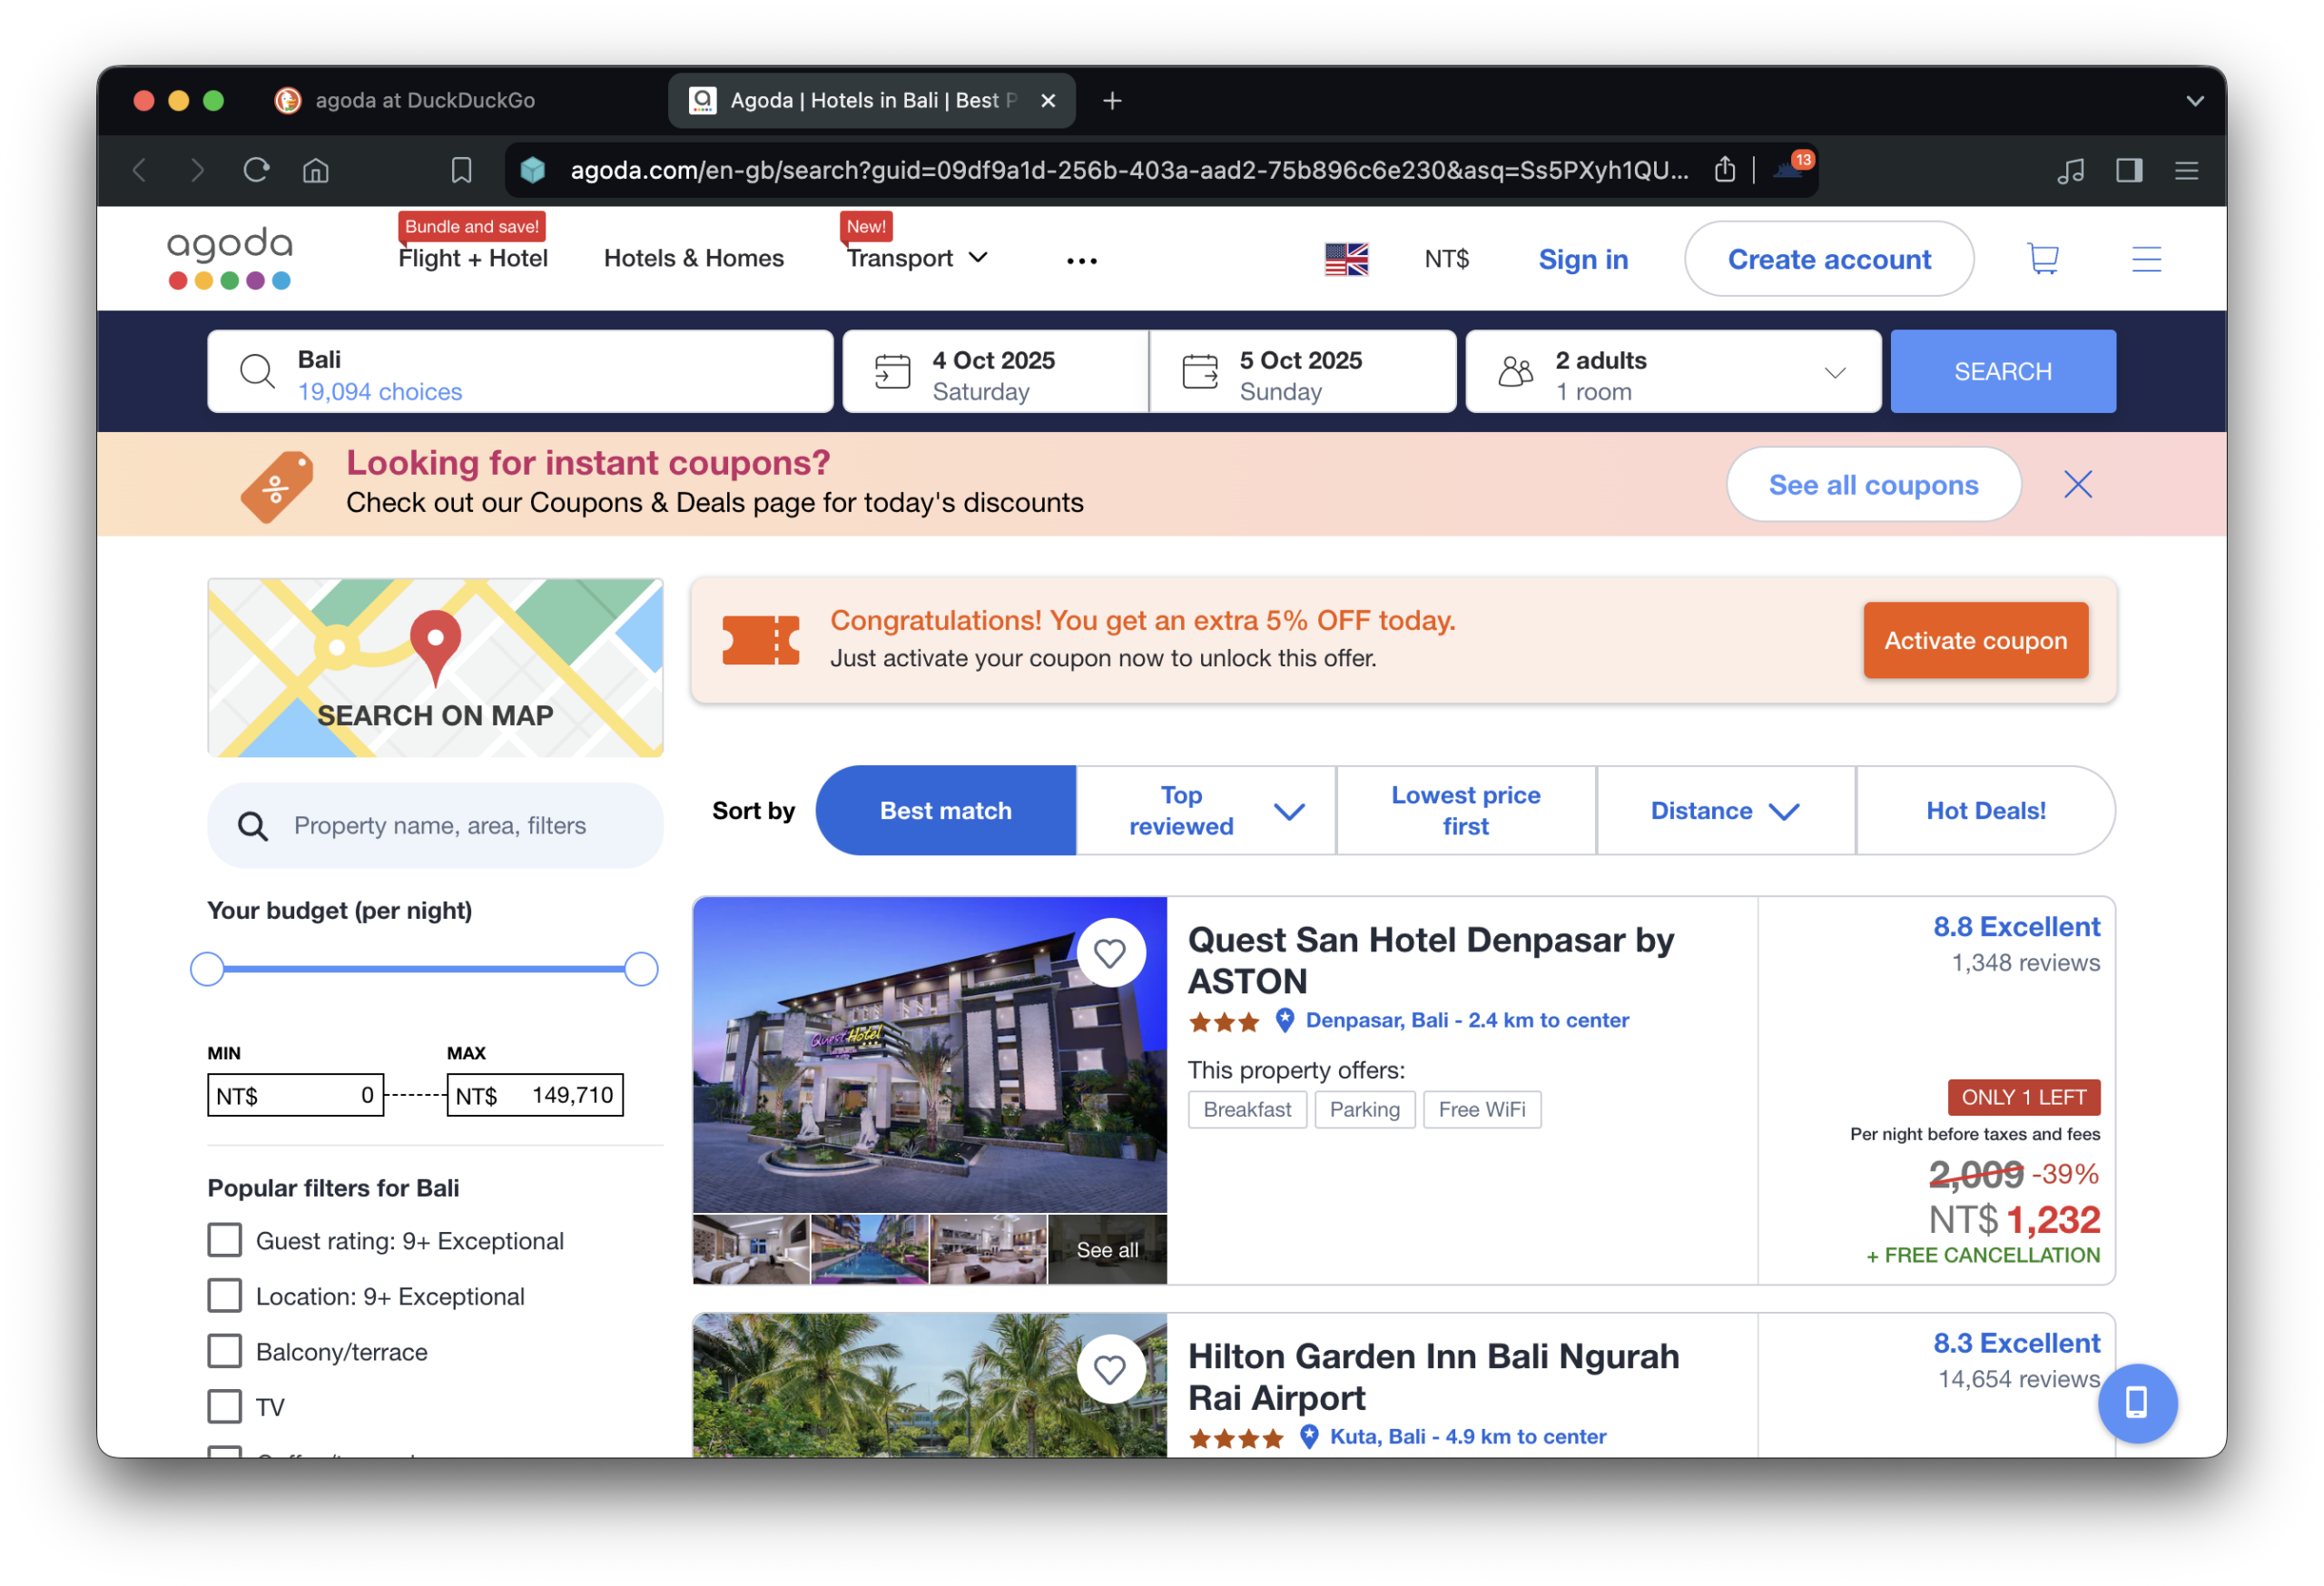Open the shopping cart

coord(2042,258)
